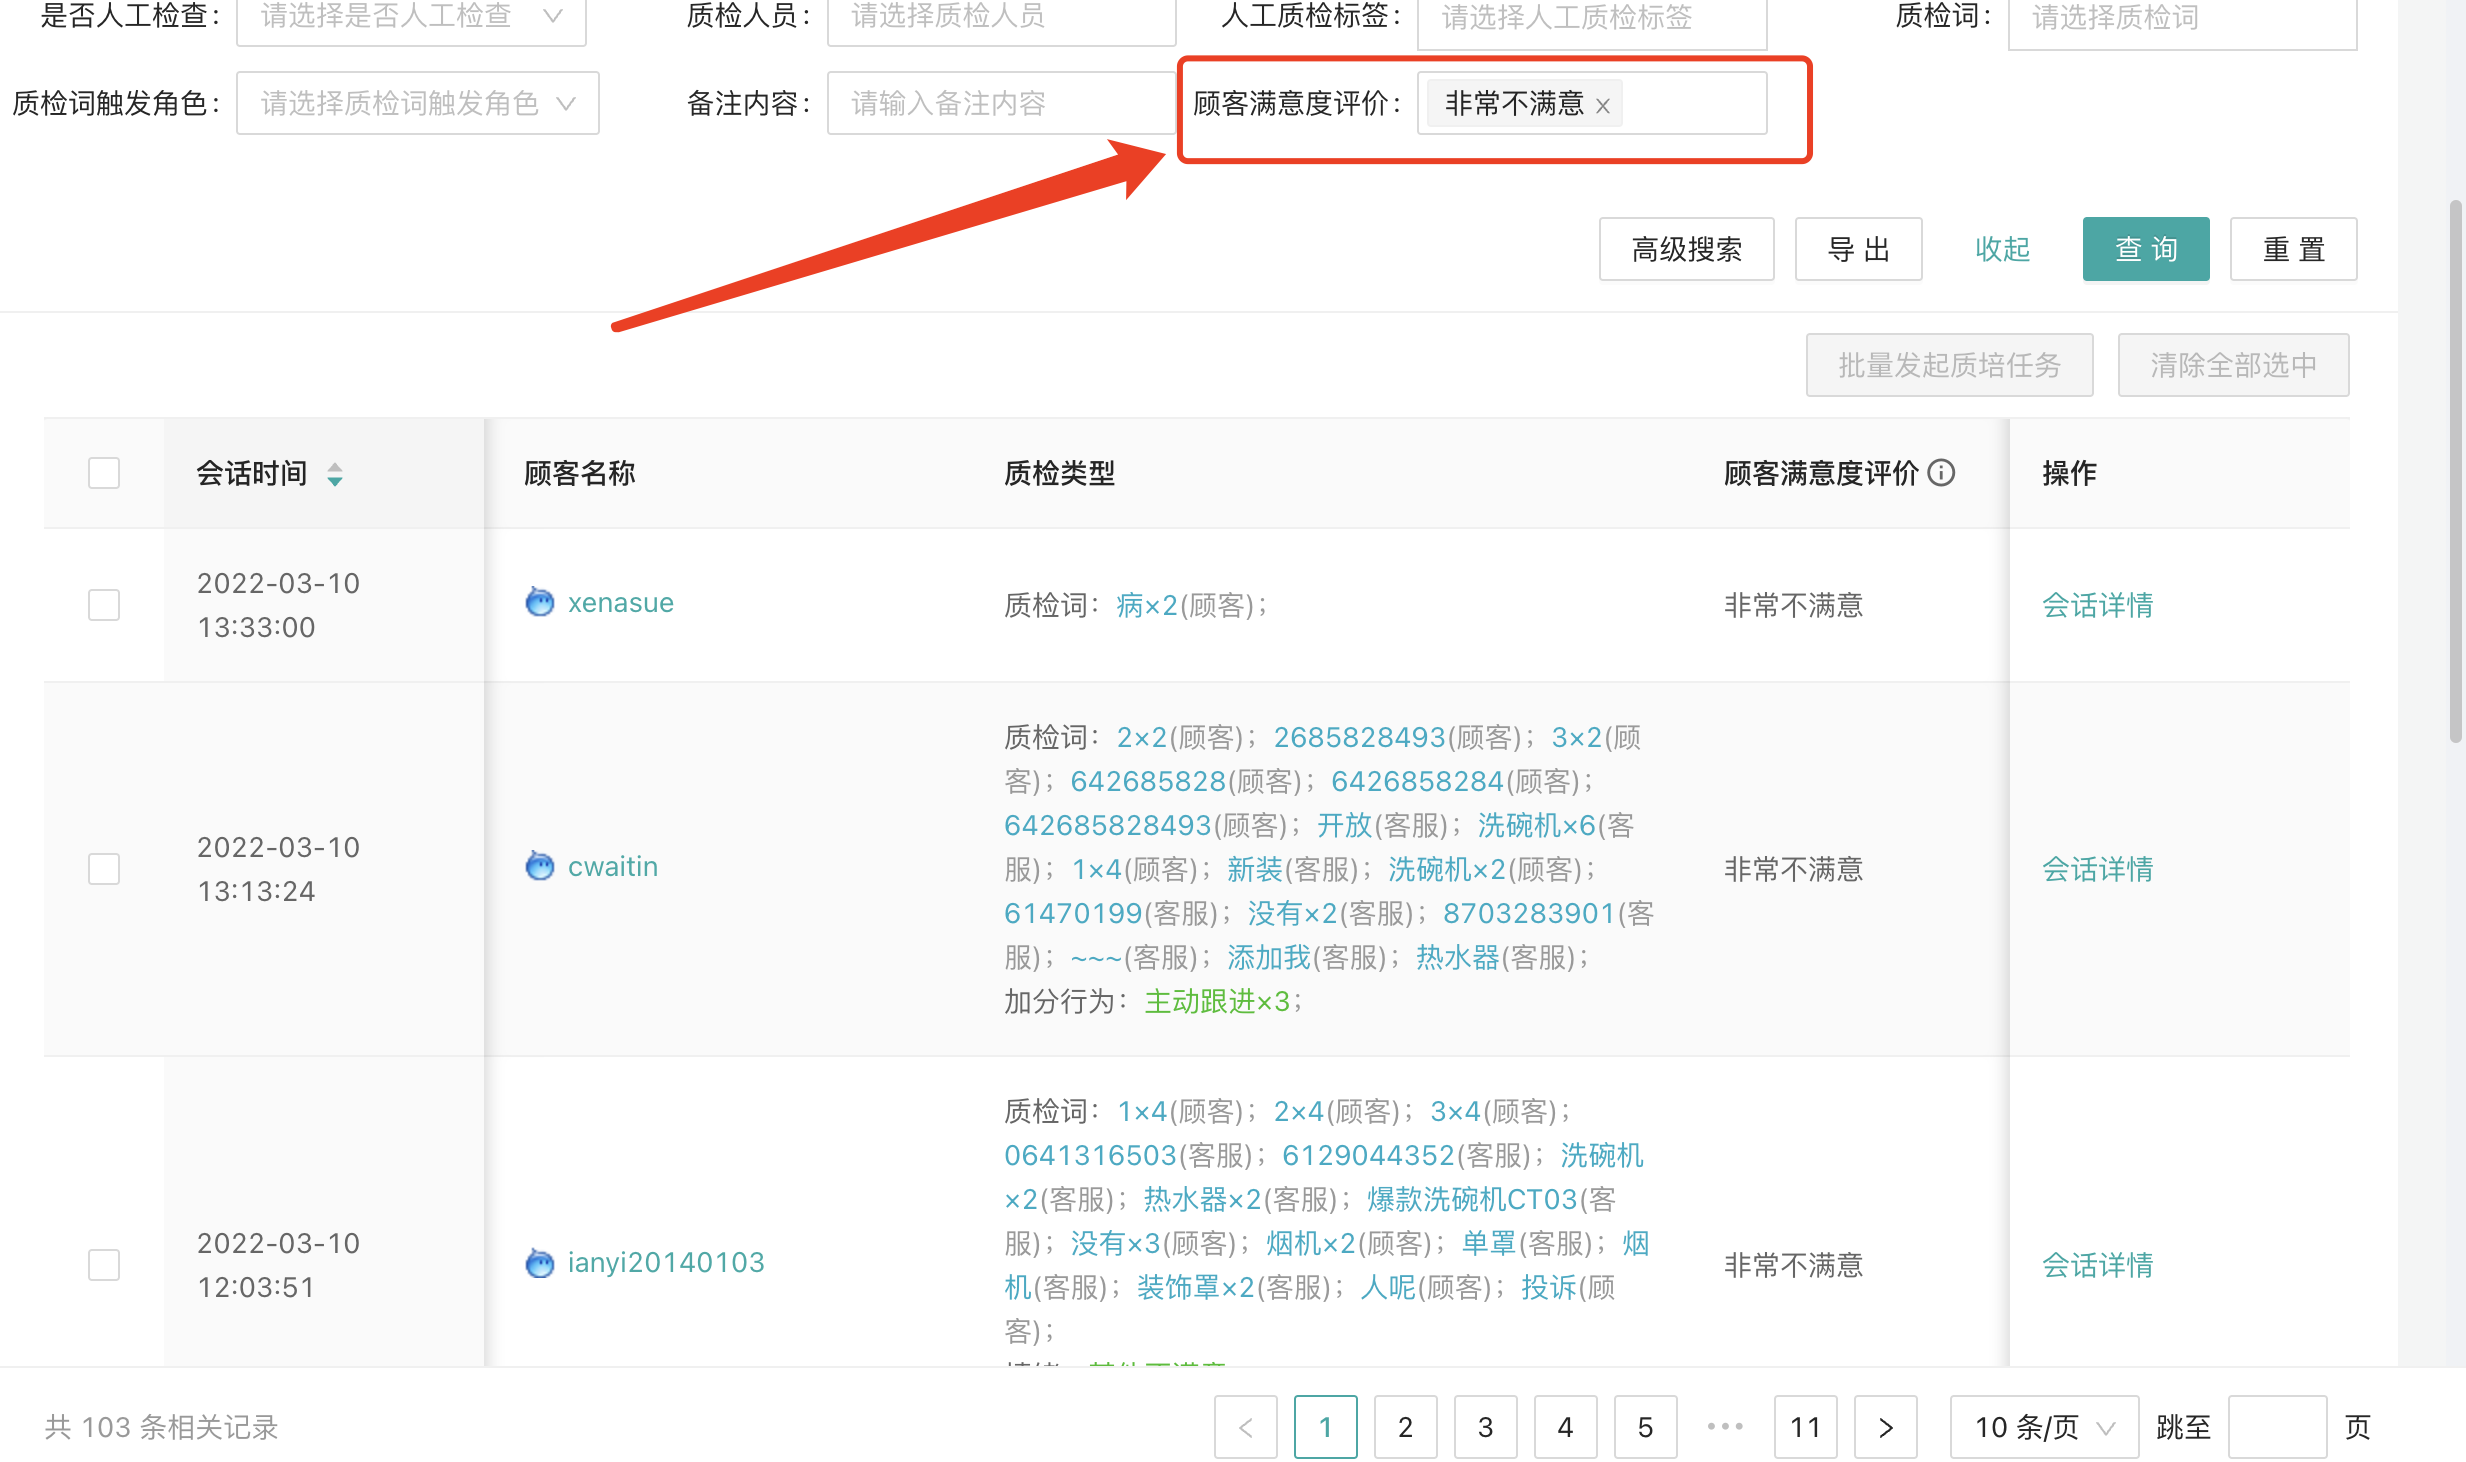
Task: Open customer ianyi20140103 link
Action: [x=666, y=1263]
